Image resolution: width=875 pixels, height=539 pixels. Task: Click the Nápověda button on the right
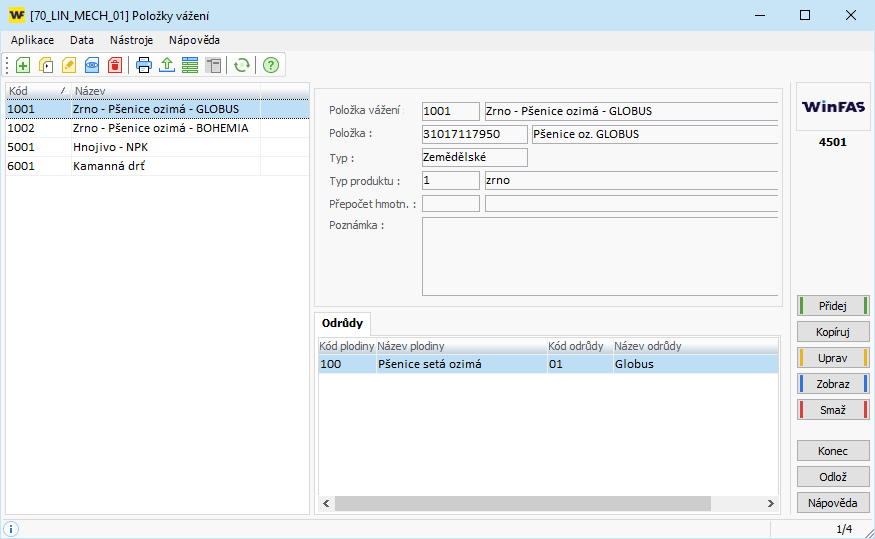click(x=833, y=503)
